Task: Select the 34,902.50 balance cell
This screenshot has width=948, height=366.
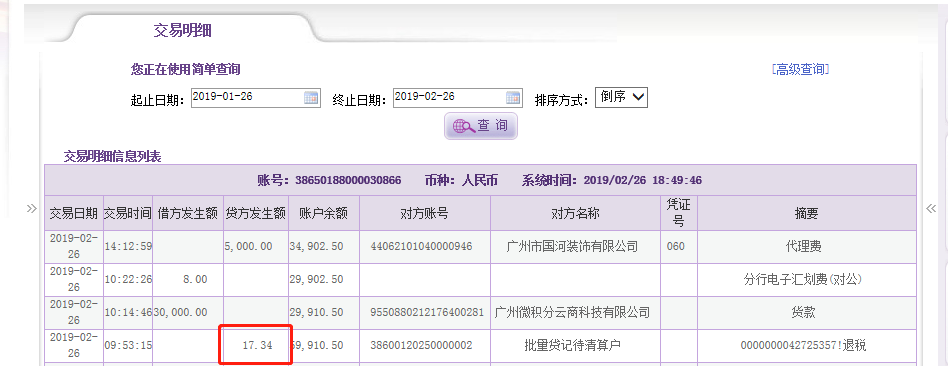Action: coord(324,247)
